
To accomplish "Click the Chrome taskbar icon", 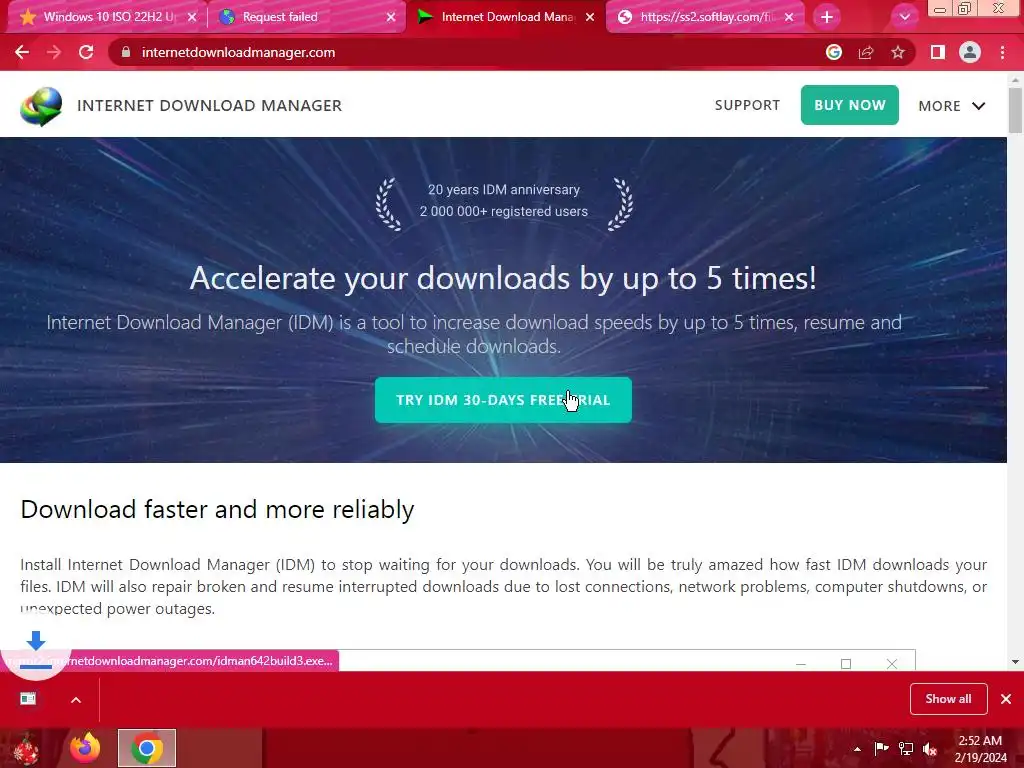I will point(147,748).
